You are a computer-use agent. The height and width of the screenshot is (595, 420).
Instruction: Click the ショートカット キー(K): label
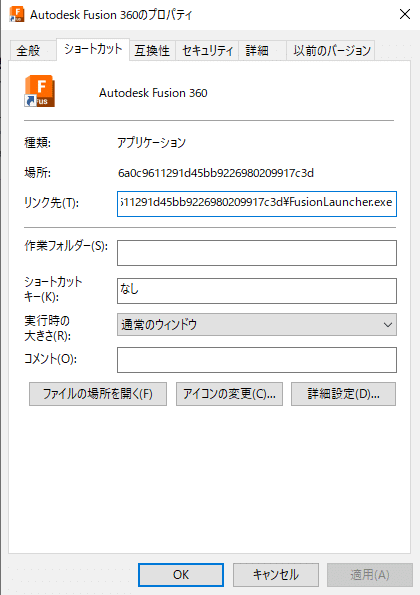tap(53, 289)
